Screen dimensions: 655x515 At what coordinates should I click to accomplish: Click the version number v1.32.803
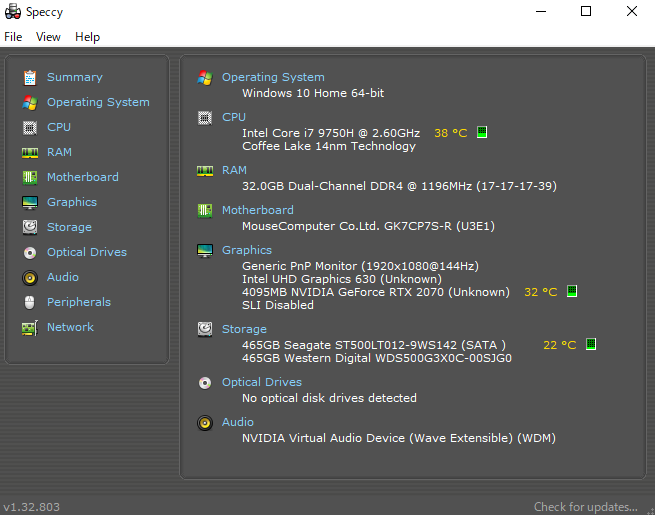click(x=31, y=507)
